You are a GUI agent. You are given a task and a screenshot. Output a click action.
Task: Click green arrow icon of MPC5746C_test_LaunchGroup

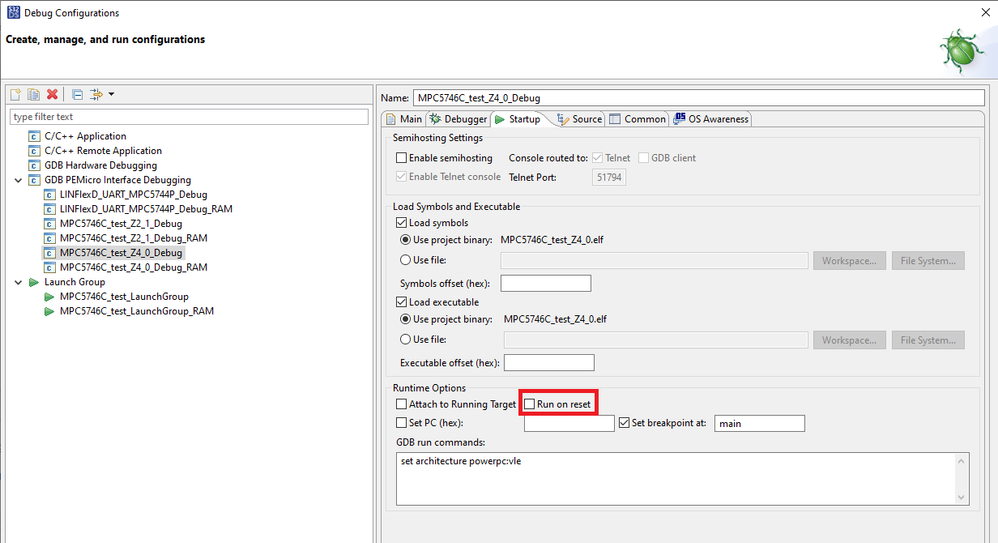[x=49, y=297]
